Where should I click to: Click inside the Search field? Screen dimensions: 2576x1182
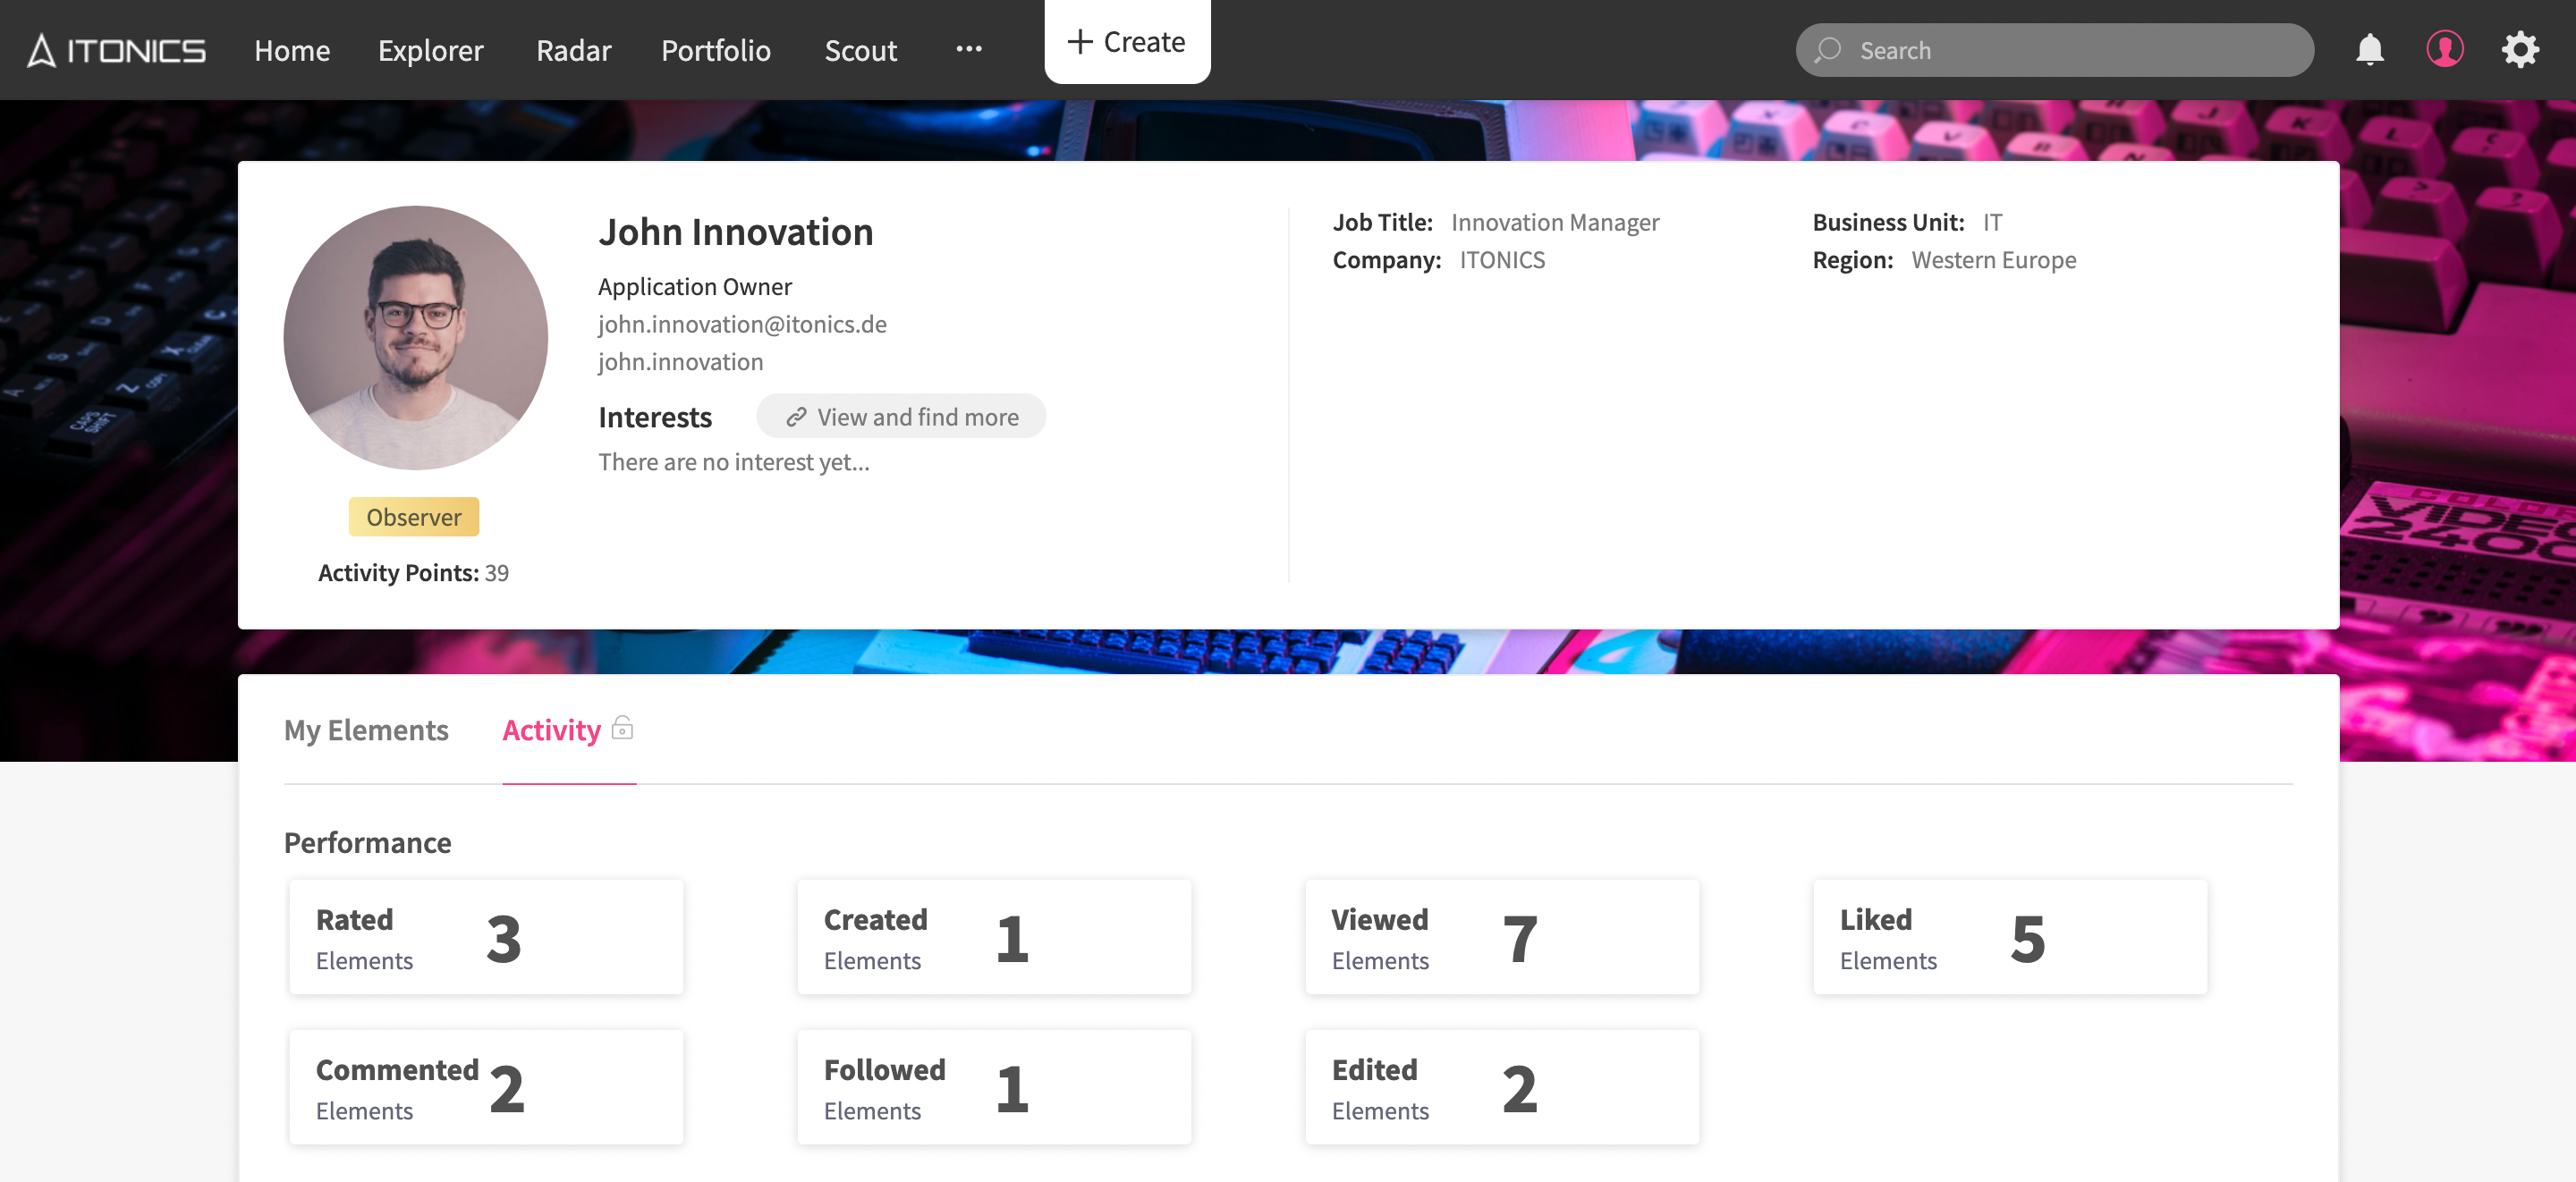pos(2070,50)
